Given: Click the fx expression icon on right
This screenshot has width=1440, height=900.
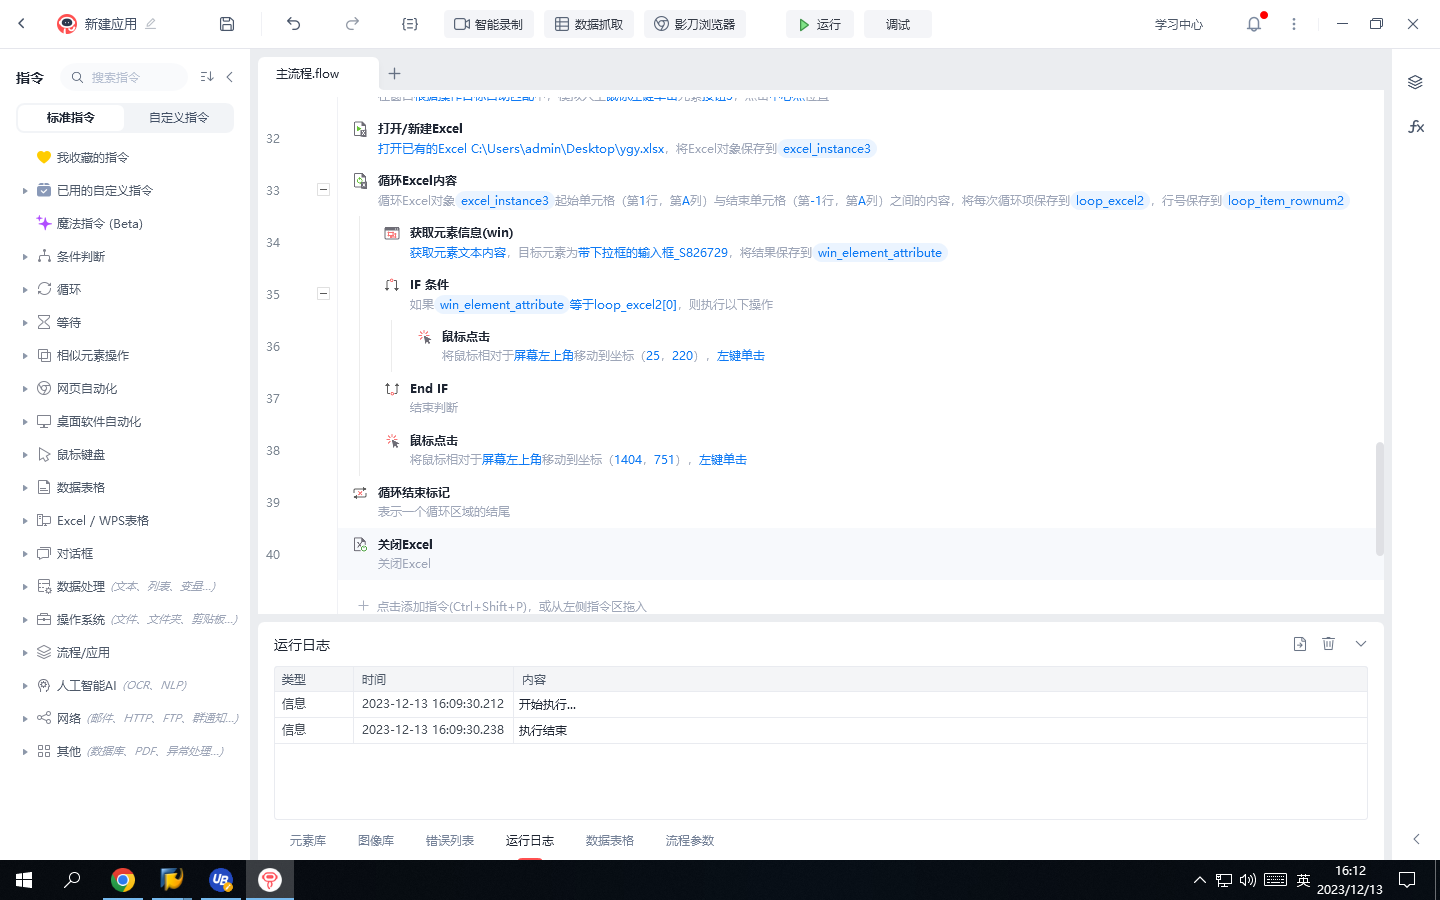Looking at the screenshot, I should tap(1415, 127).
